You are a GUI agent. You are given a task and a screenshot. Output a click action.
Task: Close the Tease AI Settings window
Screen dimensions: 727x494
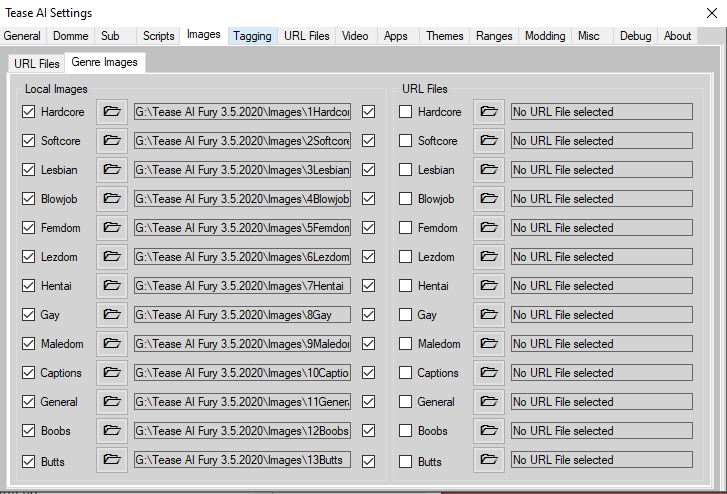[712, 13]
